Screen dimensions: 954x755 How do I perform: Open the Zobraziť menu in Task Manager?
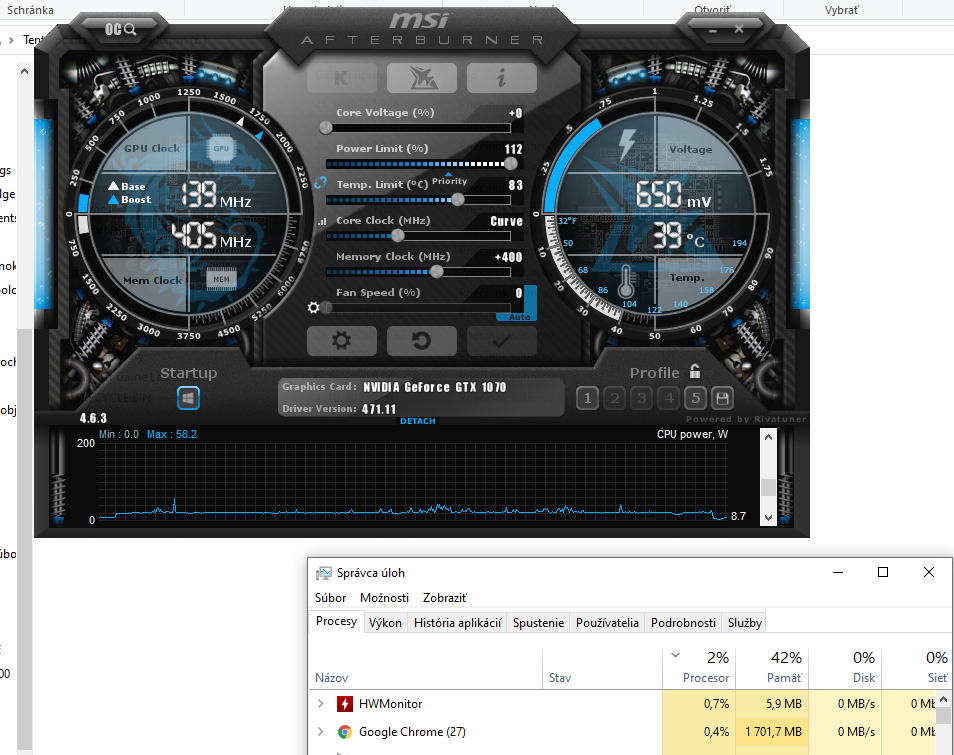445,598
